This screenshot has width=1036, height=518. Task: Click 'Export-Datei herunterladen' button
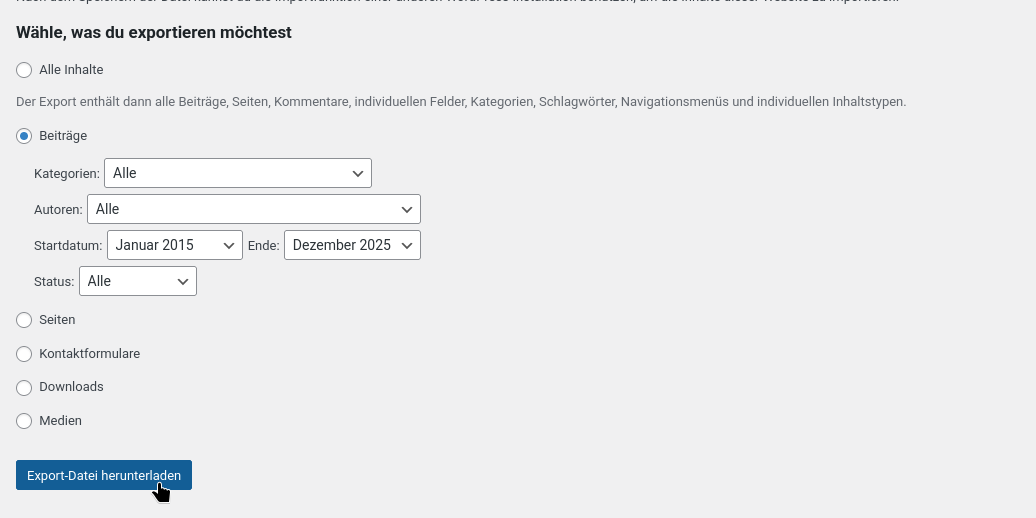103,475
